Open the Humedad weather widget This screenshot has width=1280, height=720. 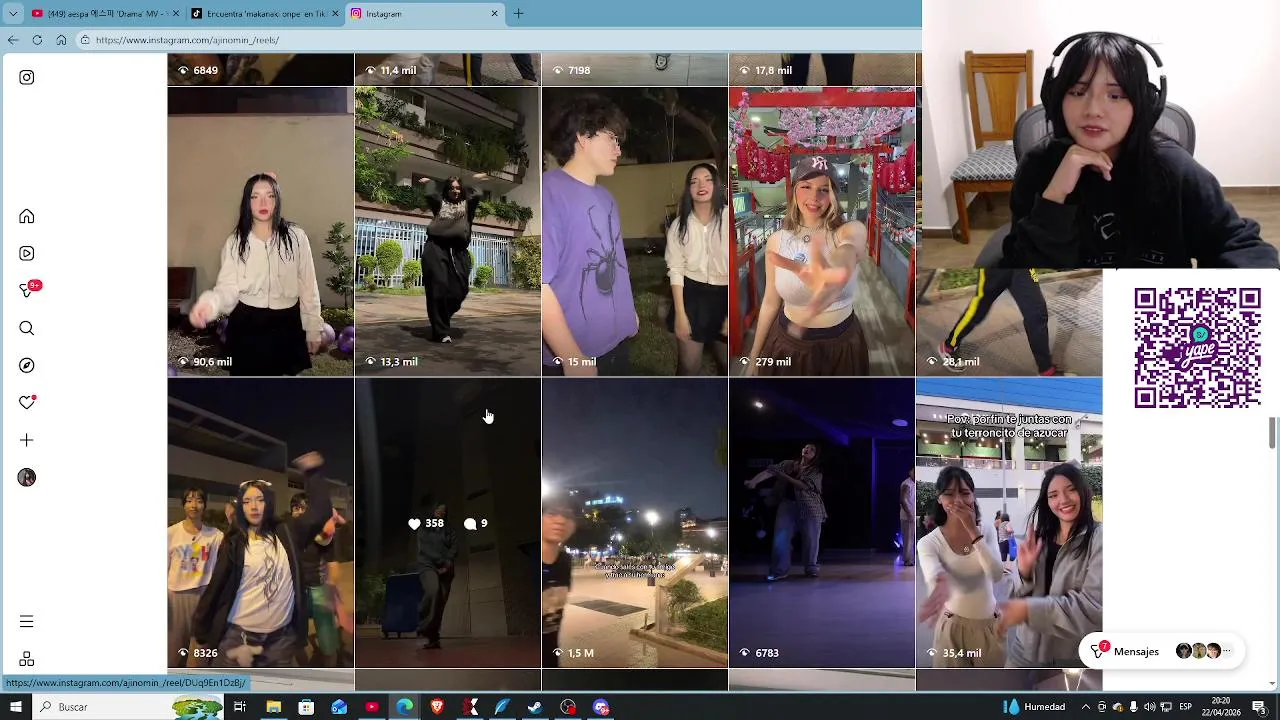[1034, 707]
